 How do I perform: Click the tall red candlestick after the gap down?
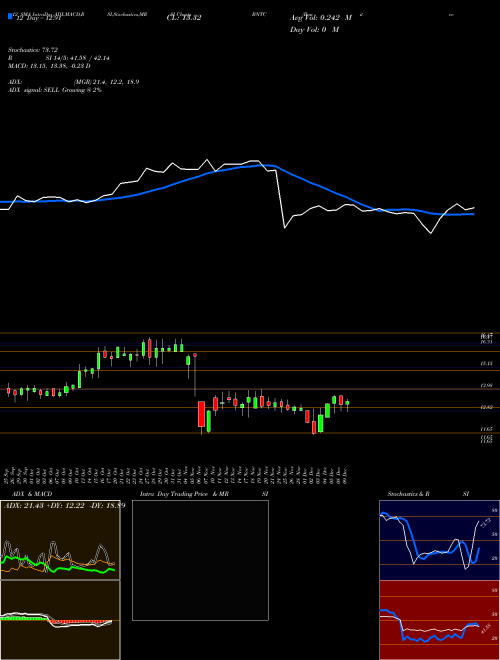coord(202,414)
